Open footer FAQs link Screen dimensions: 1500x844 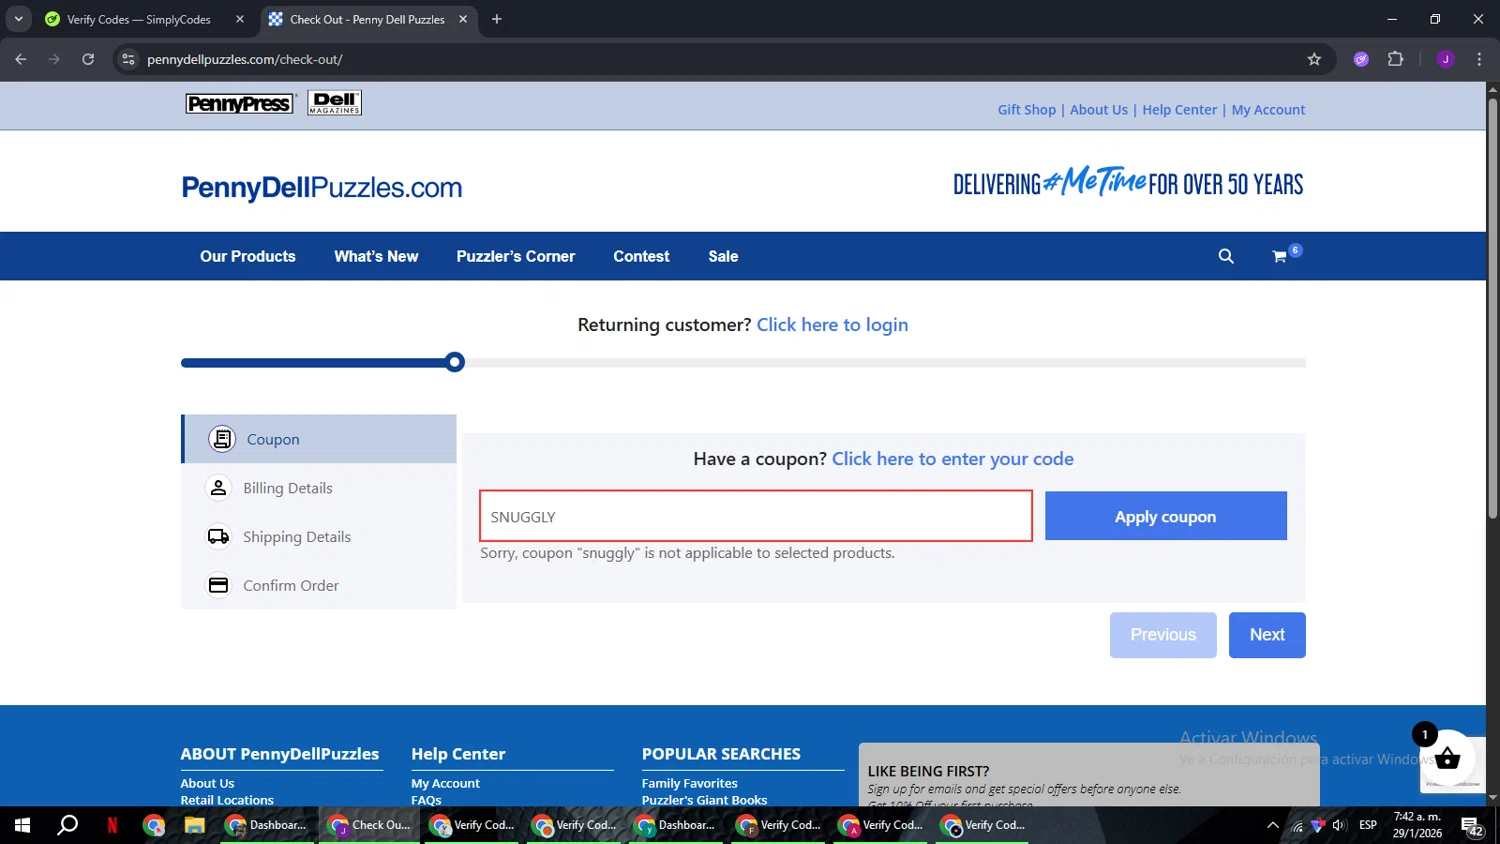[x=426, y=800]
